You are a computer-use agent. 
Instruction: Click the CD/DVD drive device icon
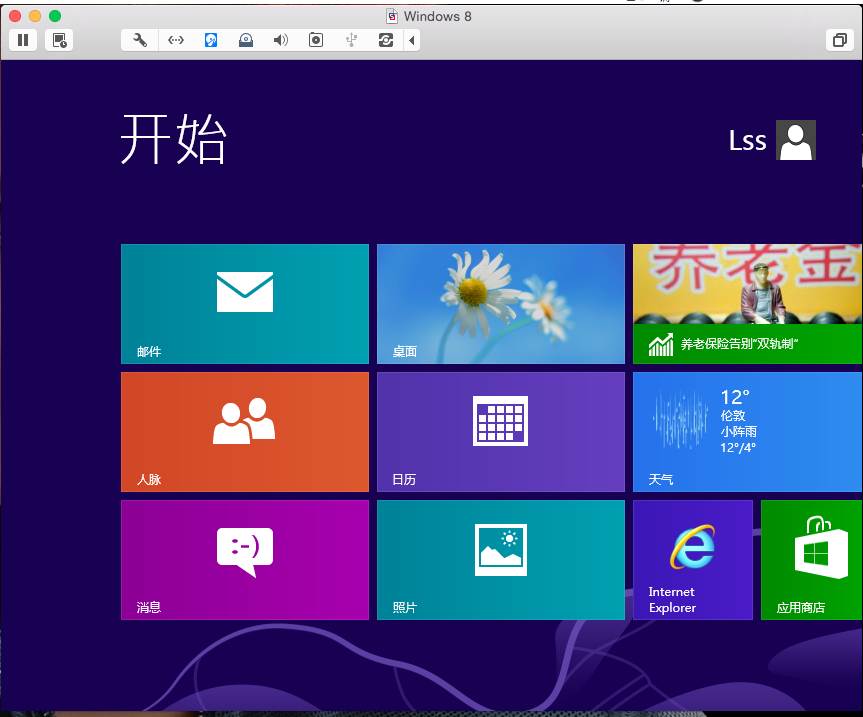click(245, 40)
